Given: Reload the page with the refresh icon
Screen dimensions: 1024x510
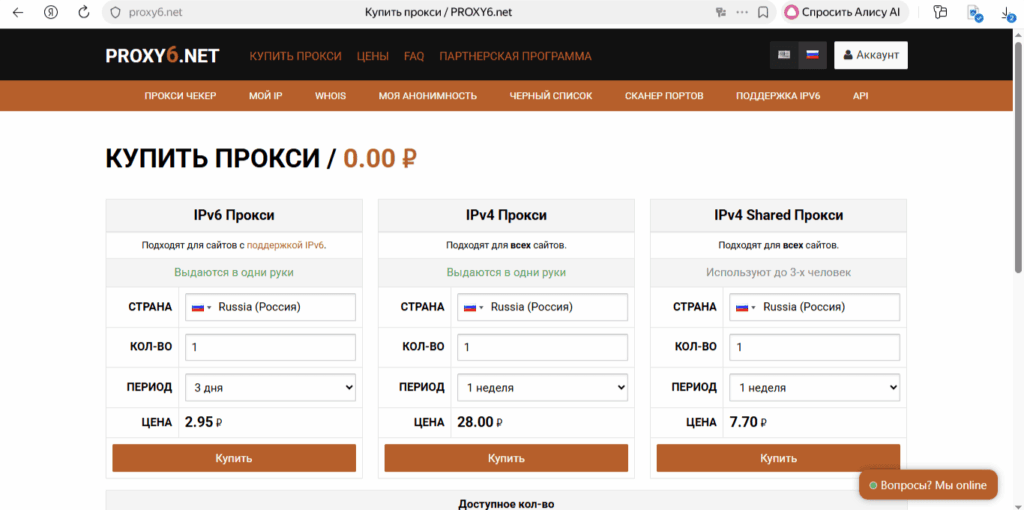Looking at the screenshot, I should click(x=84, y=12).
